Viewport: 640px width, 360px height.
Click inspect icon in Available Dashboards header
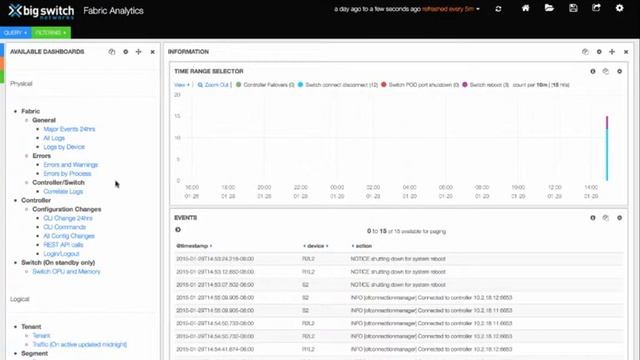[x=112, y=52]
